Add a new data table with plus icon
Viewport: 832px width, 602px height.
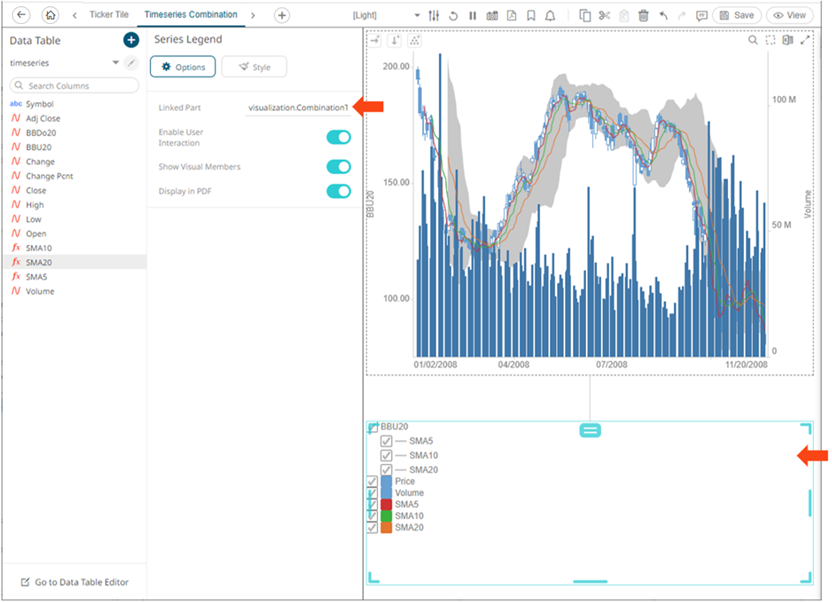[131, 40]
